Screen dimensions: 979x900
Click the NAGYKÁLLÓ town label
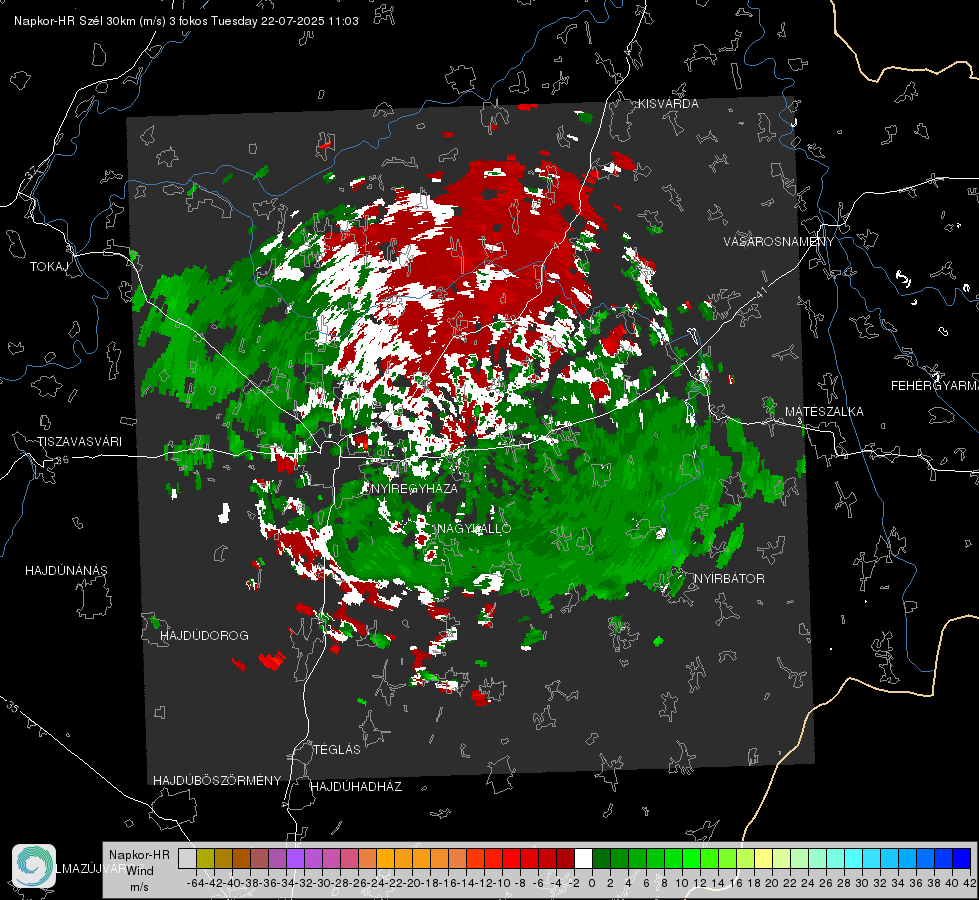coord(474,528)
